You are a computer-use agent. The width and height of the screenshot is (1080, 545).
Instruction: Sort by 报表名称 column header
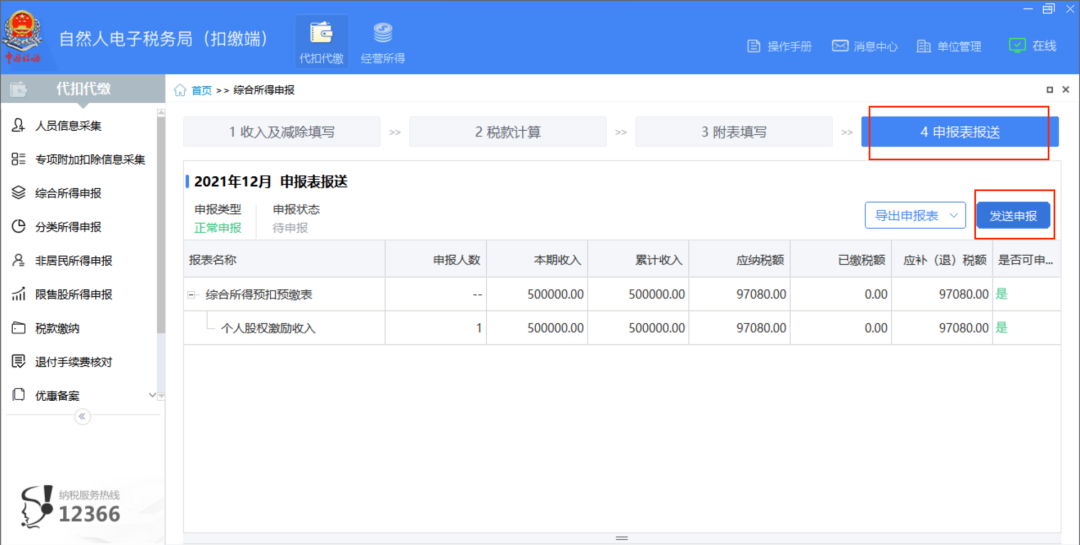tap(284, 260)
